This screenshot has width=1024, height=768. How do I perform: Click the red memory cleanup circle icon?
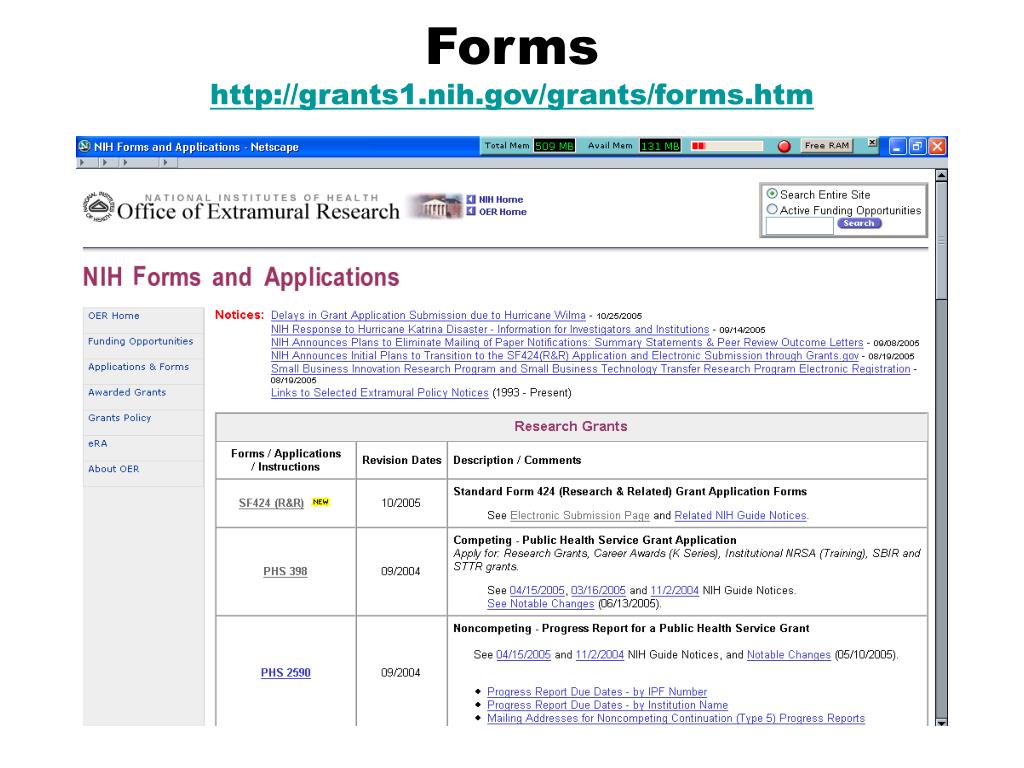(784, 146)
